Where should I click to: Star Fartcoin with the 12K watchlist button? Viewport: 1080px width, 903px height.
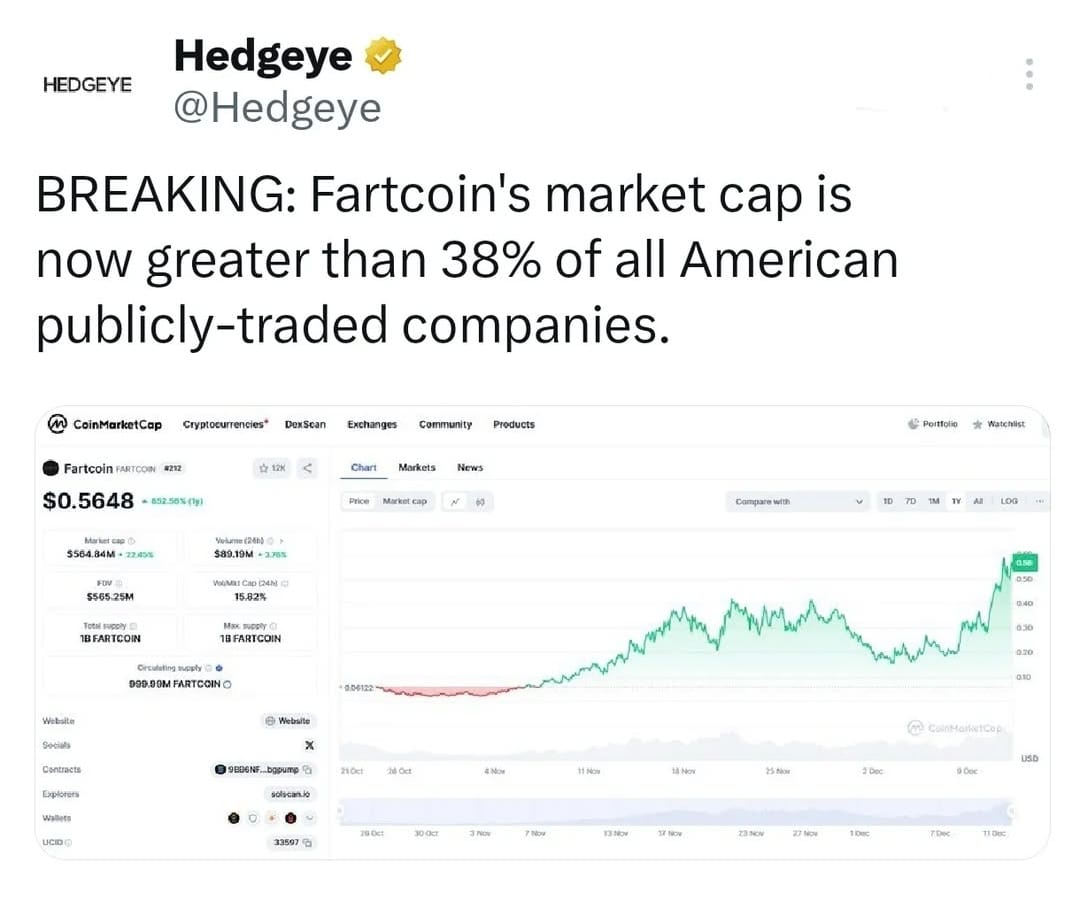(272, 468)
